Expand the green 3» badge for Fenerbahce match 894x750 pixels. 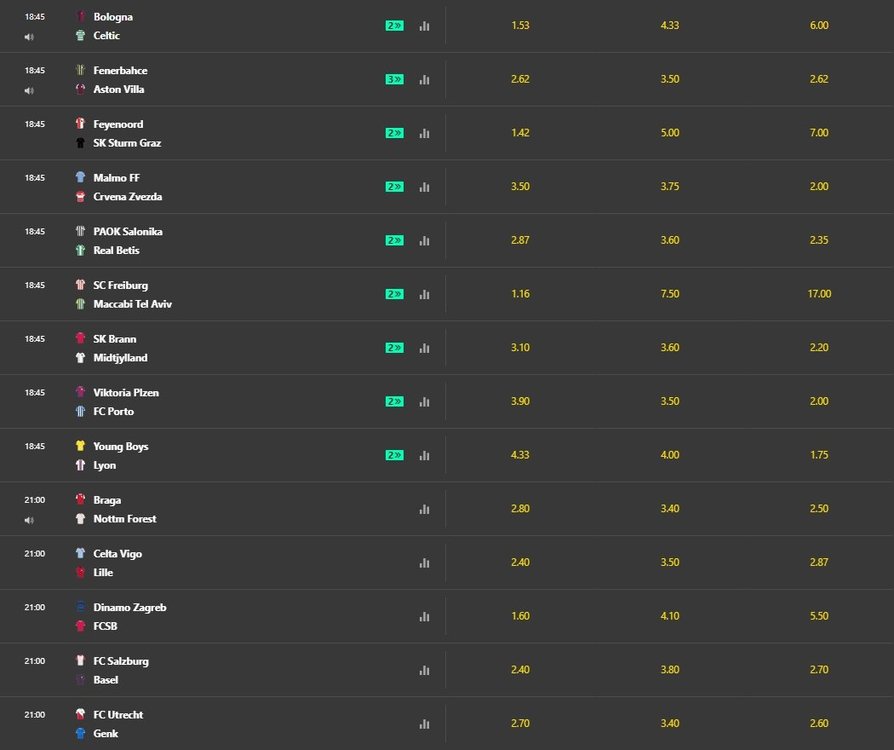[x=394, y=79]
